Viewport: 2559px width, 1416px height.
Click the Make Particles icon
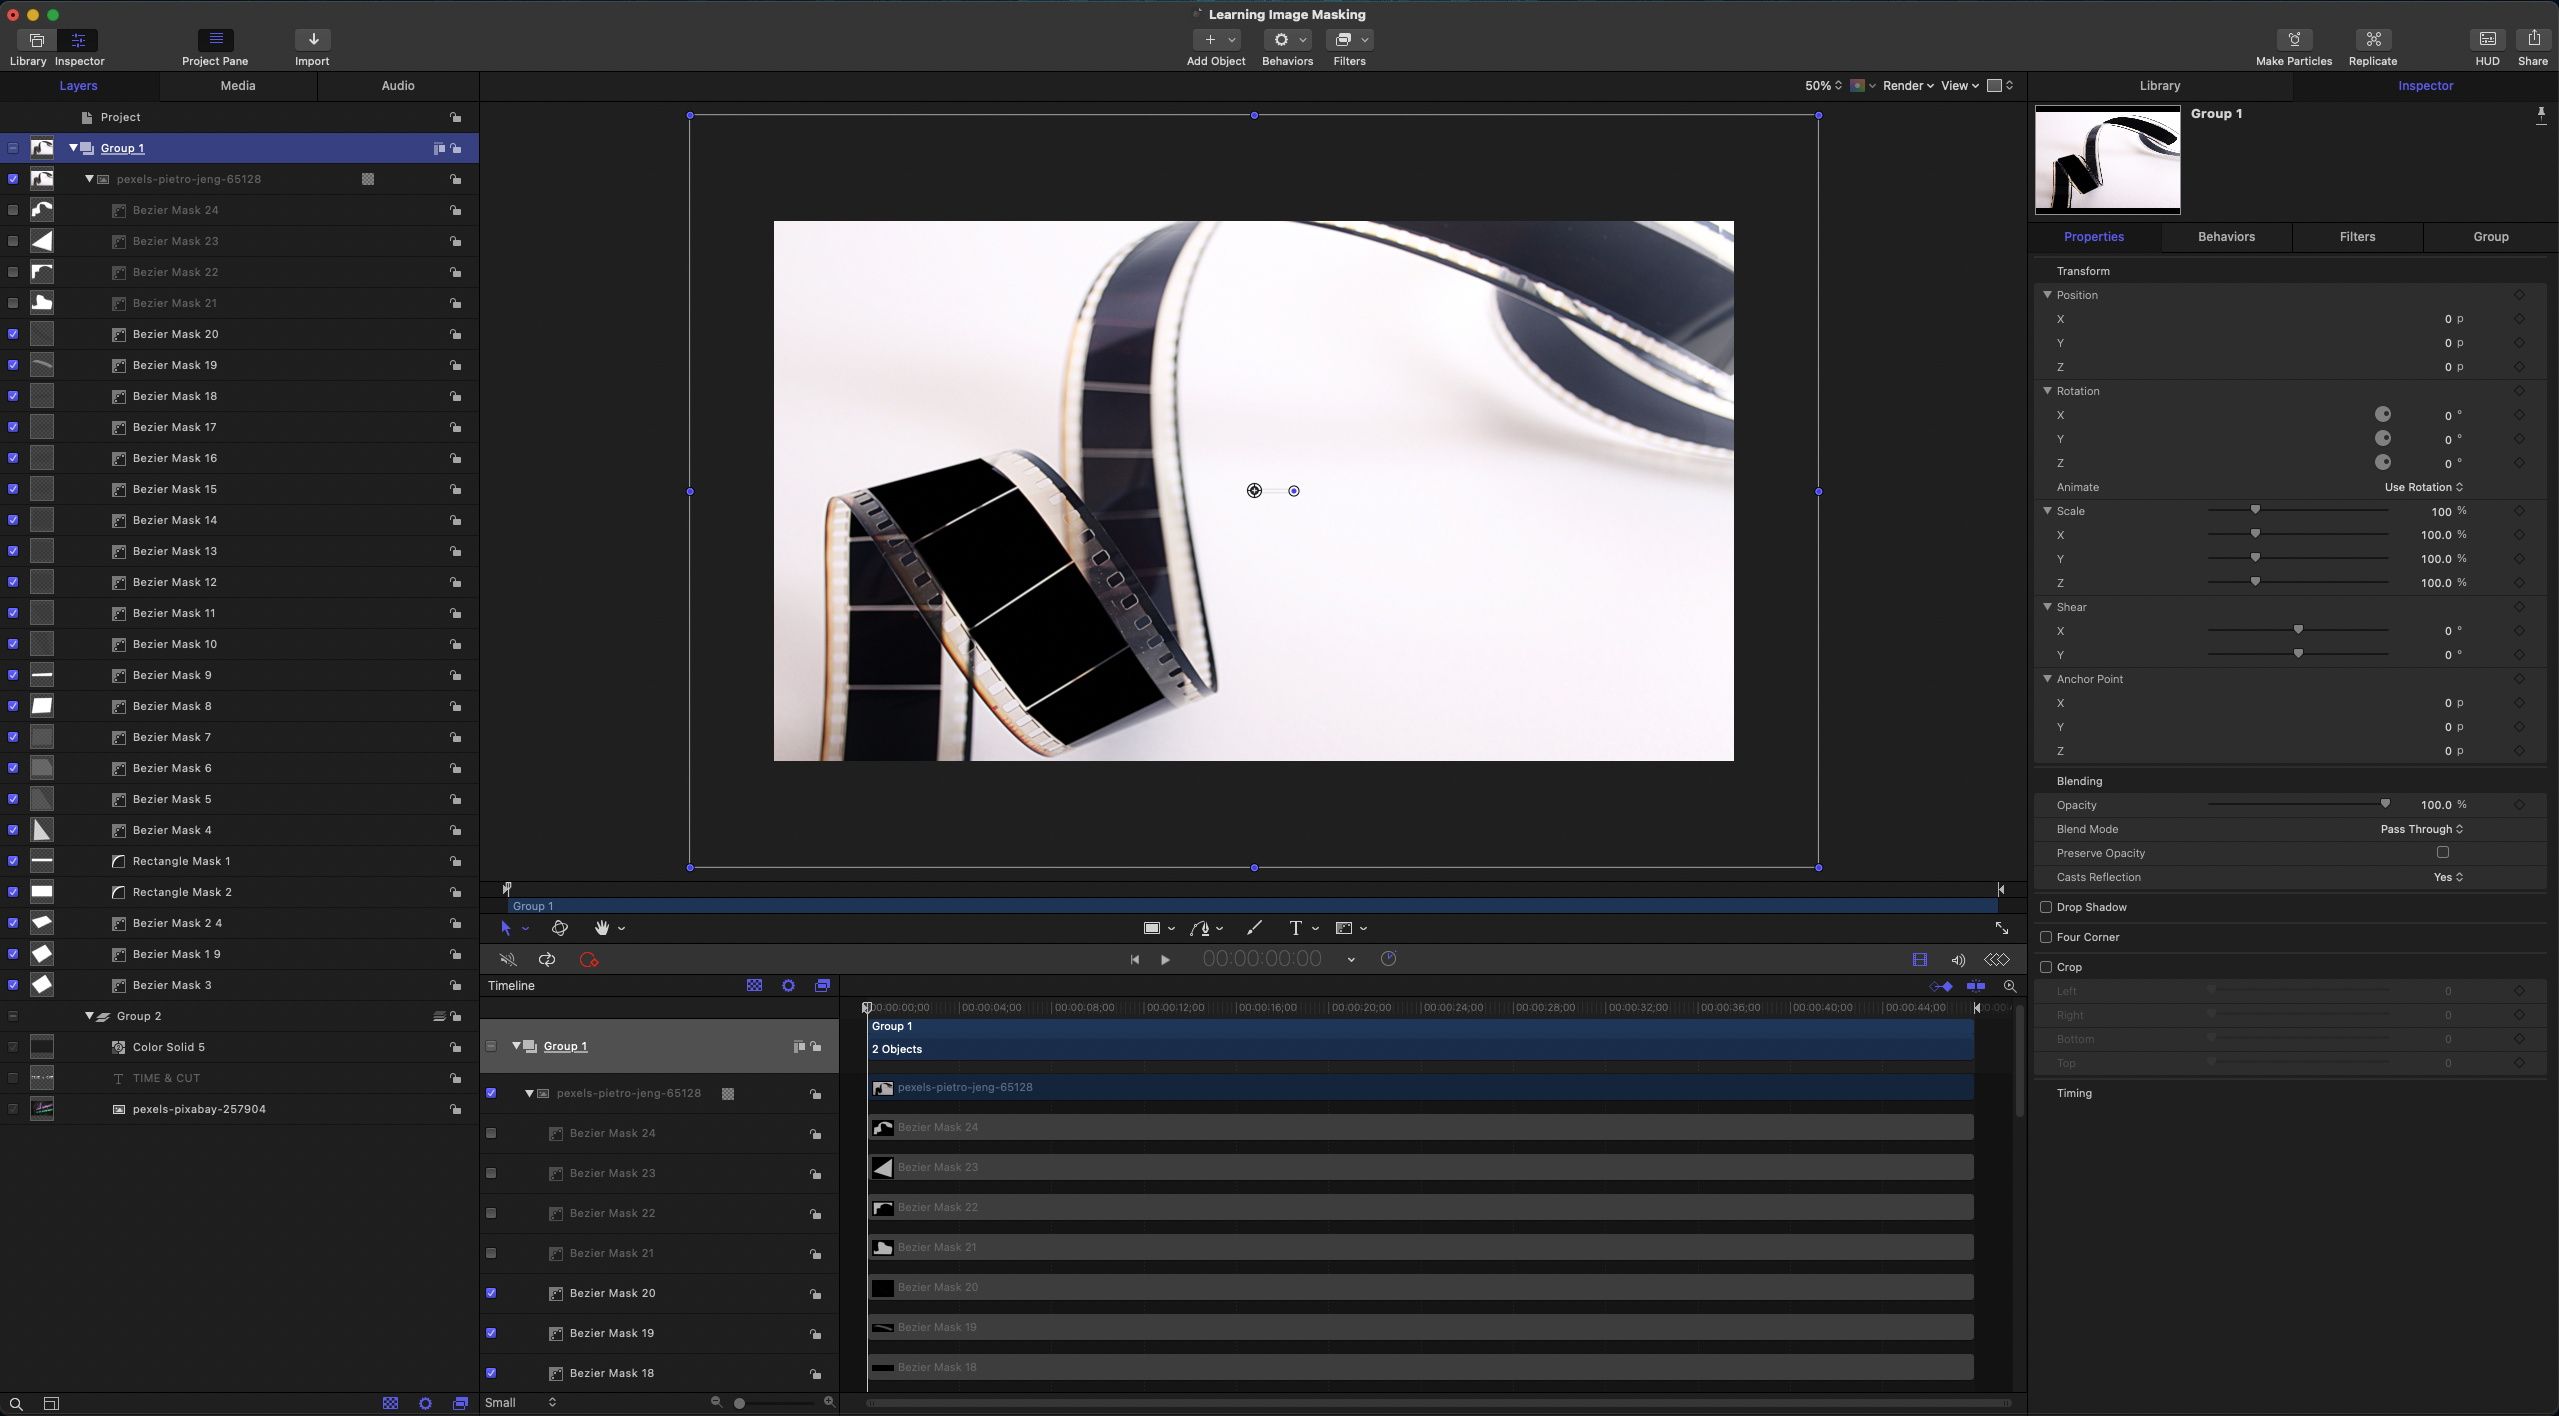pyautogui.click(x=2294, y=39)
